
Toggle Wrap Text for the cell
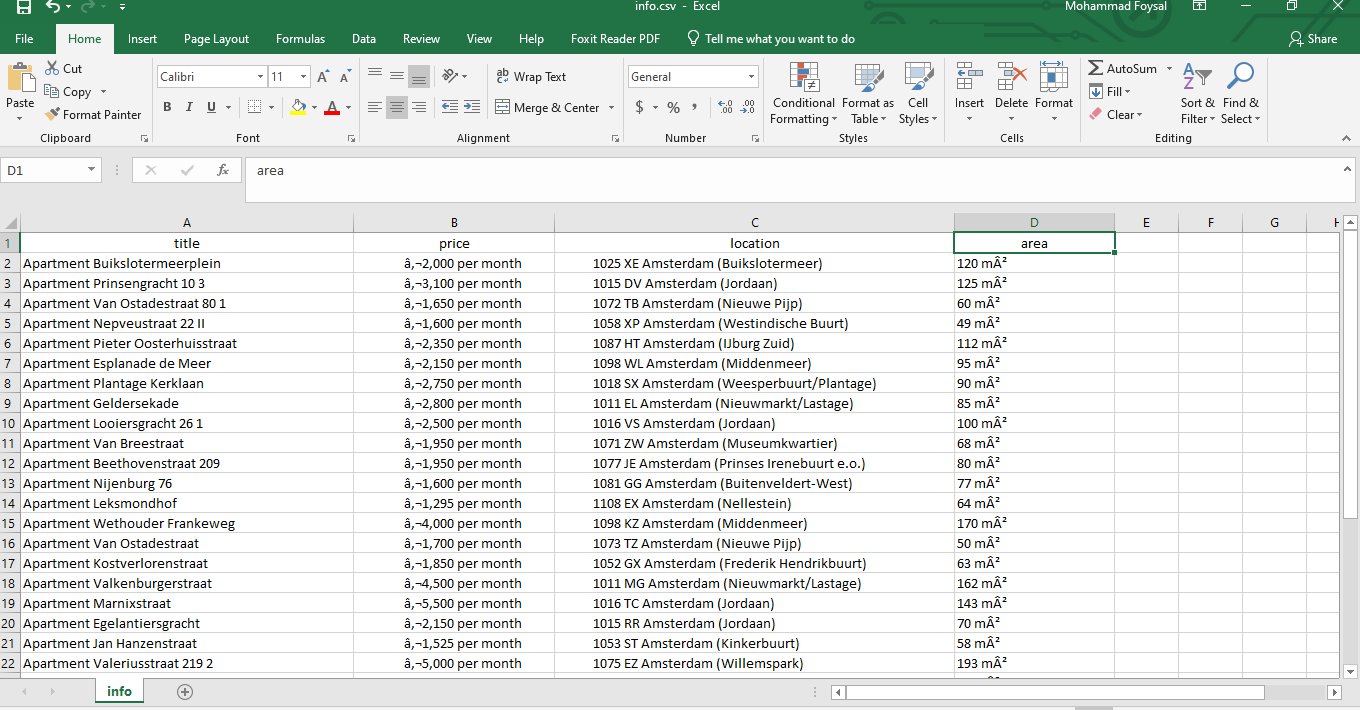point(531,77)
